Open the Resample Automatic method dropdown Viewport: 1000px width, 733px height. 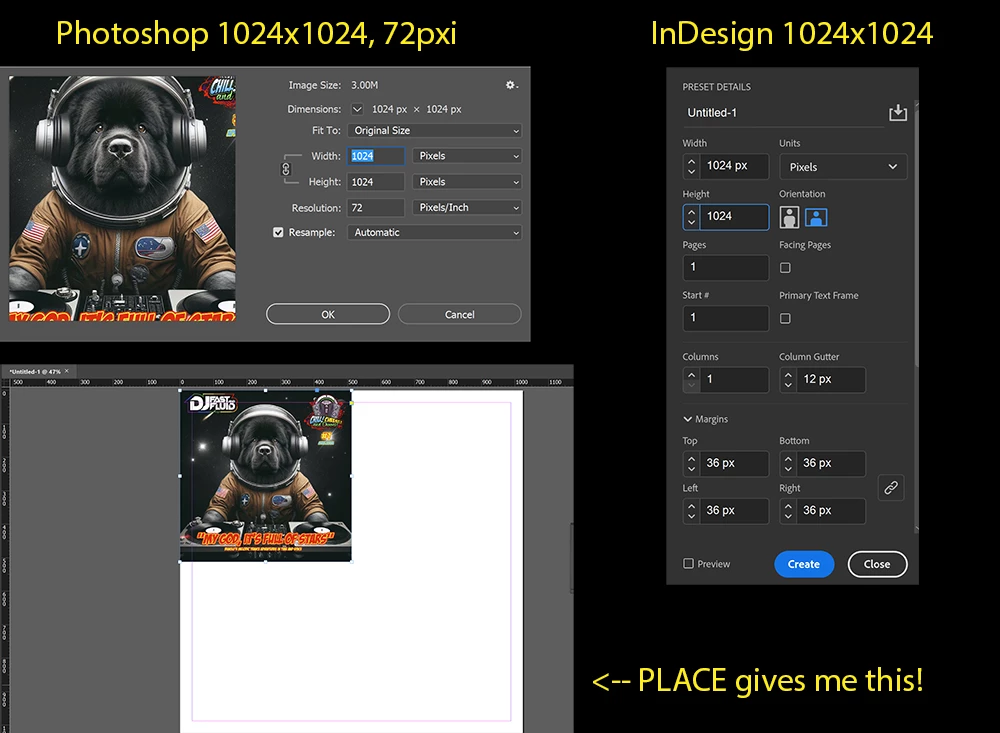(x=434, y=232)
